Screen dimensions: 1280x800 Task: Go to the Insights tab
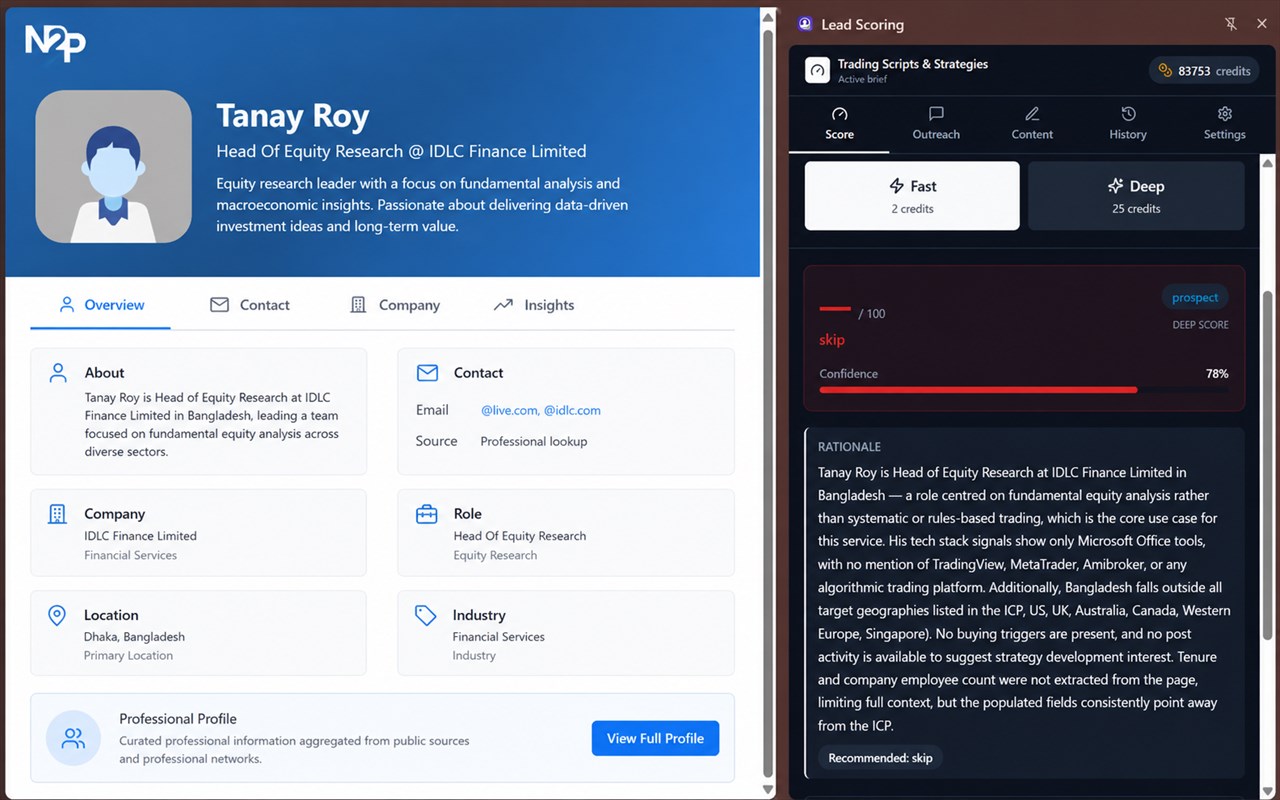(x=534, y=305)
